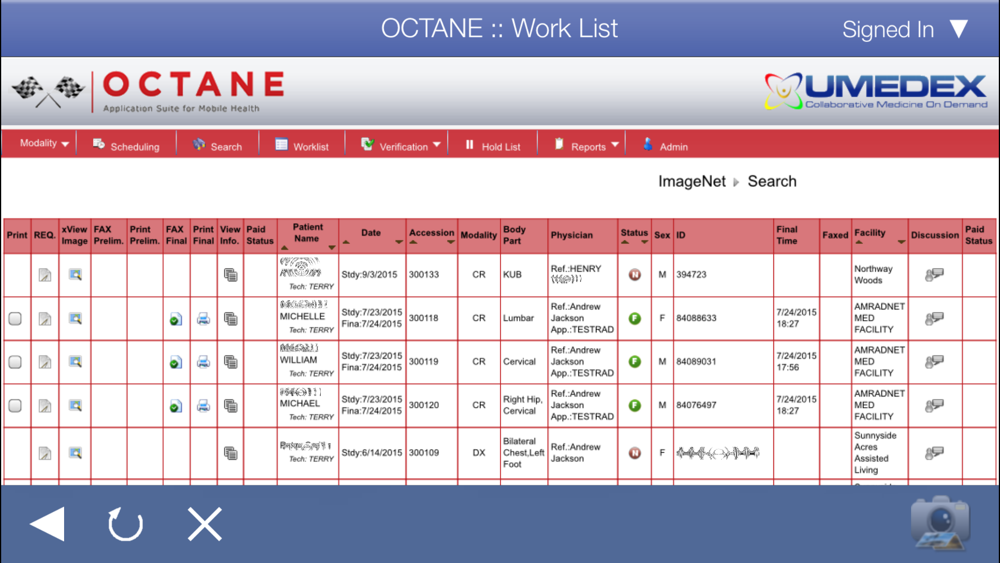Open the Search menu item
Image resolution: width=1000 pixels, height=563 pixels.
(217, 146)
